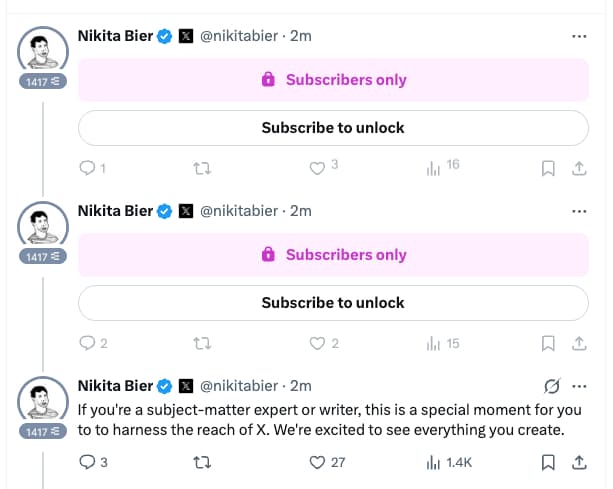The width and height of the screenshot is (613, 489).
Task: Like the post with 27 likes
Action: coord(317,462)
